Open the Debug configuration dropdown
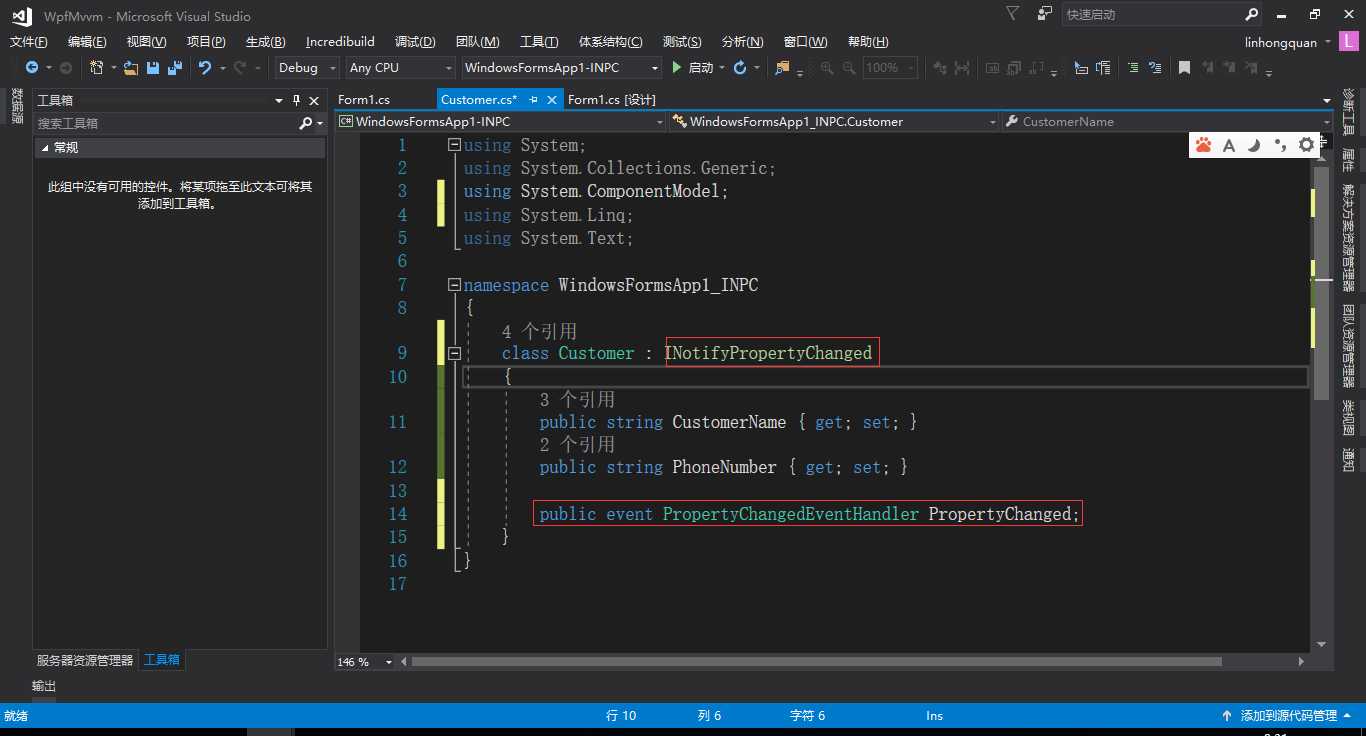Screen dimensions: 1366x736 coord(306,68)
